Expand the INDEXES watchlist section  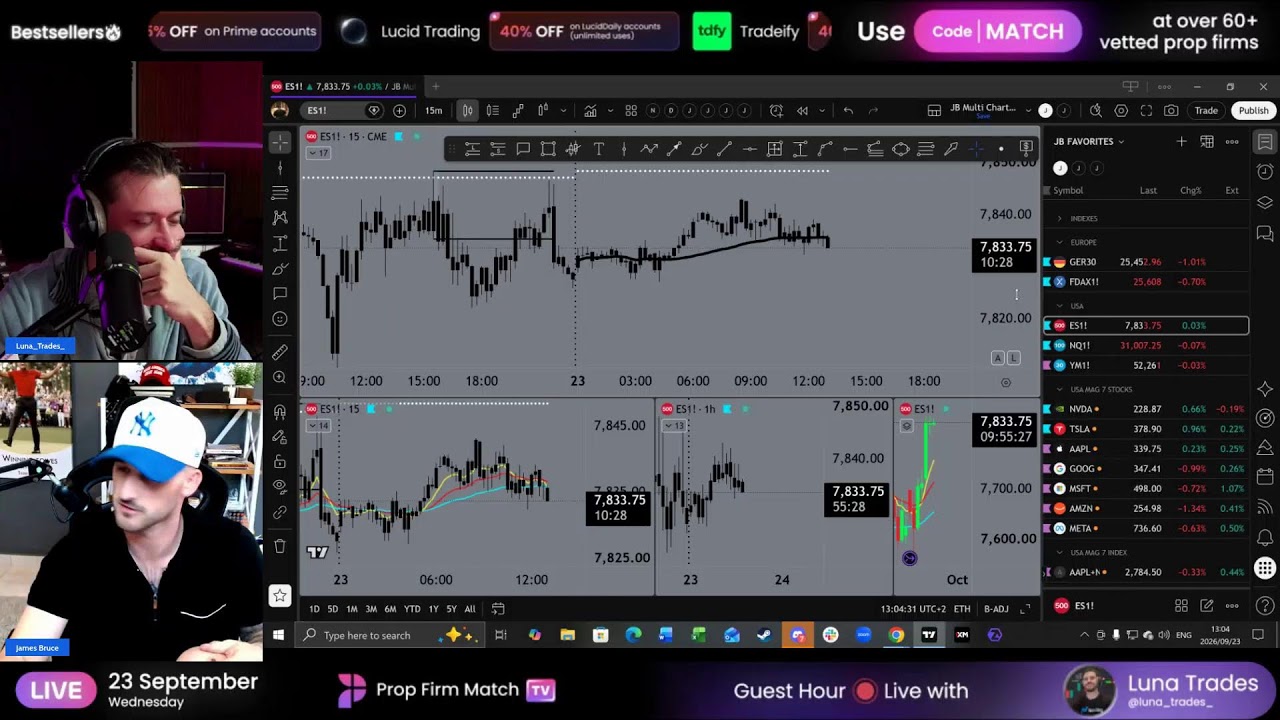[1059, 218]
